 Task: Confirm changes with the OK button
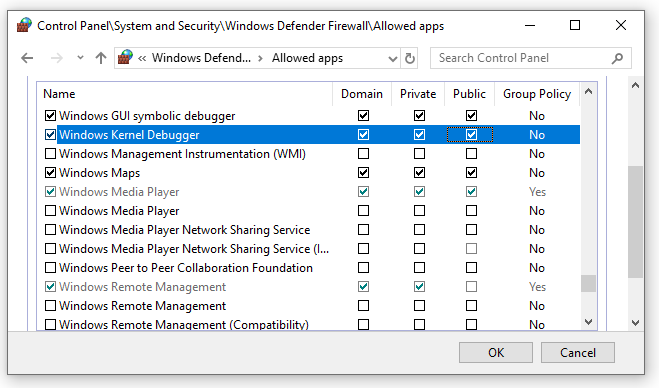point(496,352)
